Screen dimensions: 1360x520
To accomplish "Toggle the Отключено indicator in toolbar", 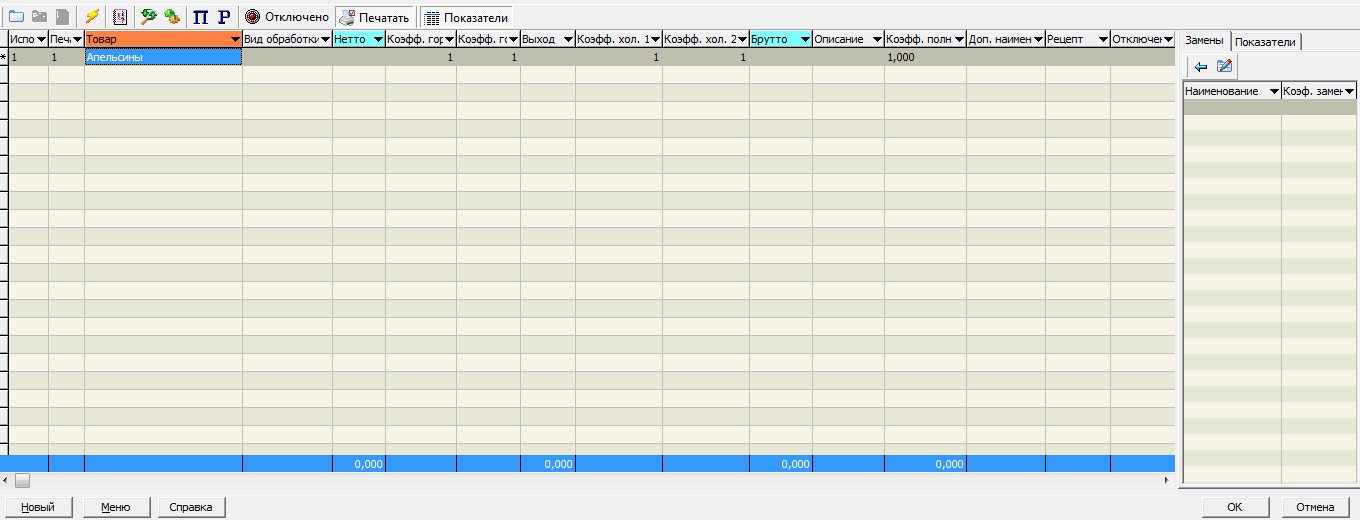I will [x=287, y=17].
